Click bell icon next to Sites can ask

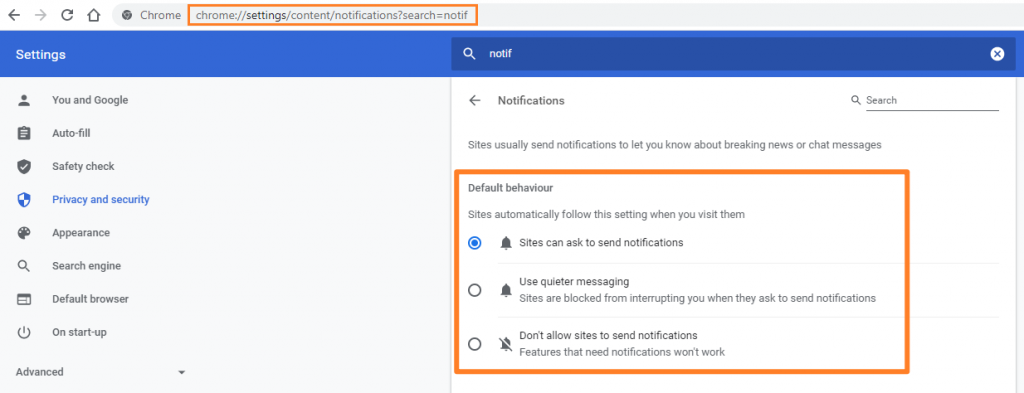pos(505,244)
